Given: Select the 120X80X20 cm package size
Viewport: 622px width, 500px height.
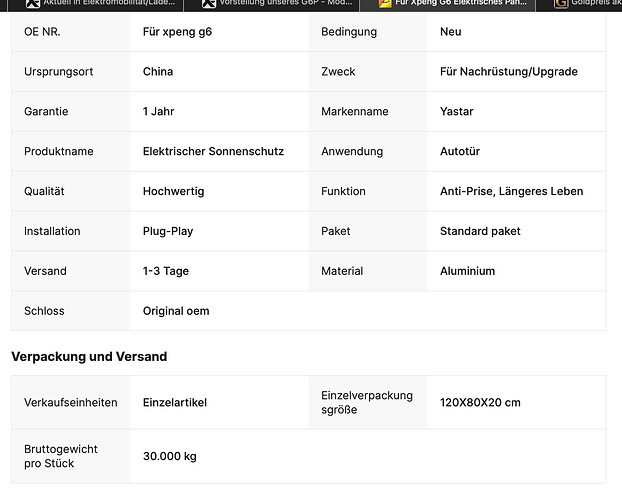Looking at the screenshot, I should coord(480,402).
